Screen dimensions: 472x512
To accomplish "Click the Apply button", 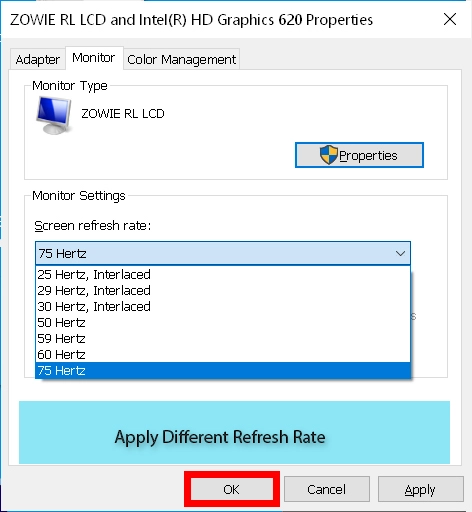I will click(421, 489).
